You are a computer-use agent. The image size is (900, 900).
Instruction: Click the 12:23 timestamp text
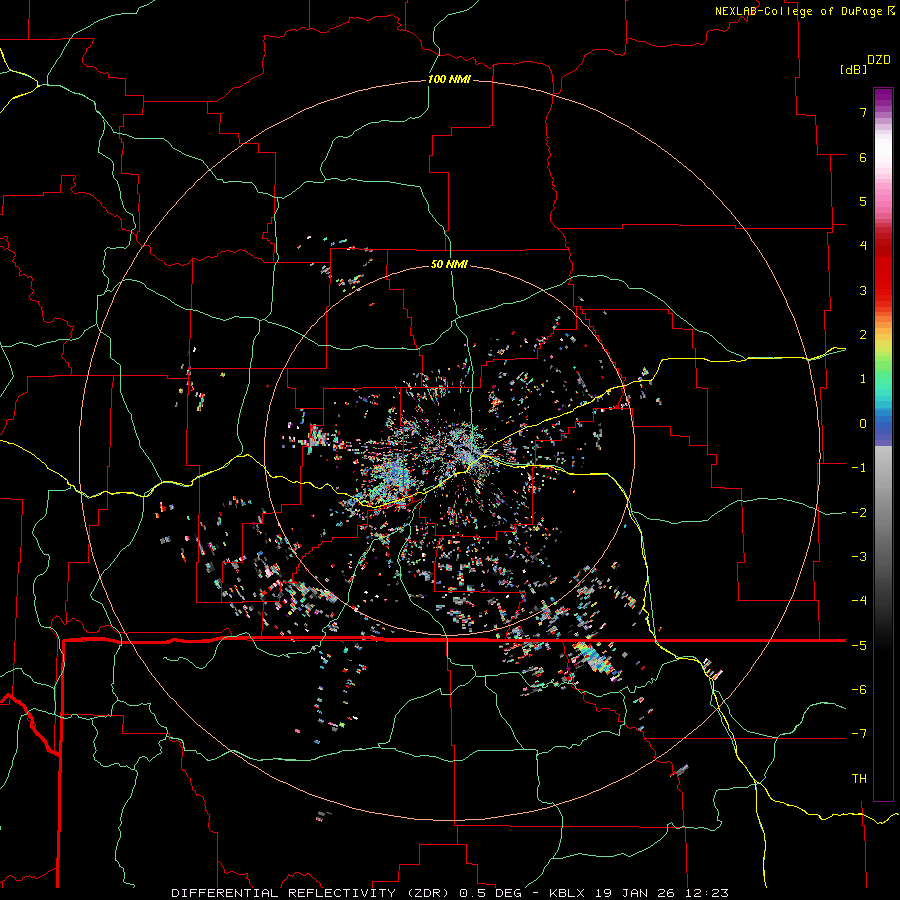tap(705, 893)
